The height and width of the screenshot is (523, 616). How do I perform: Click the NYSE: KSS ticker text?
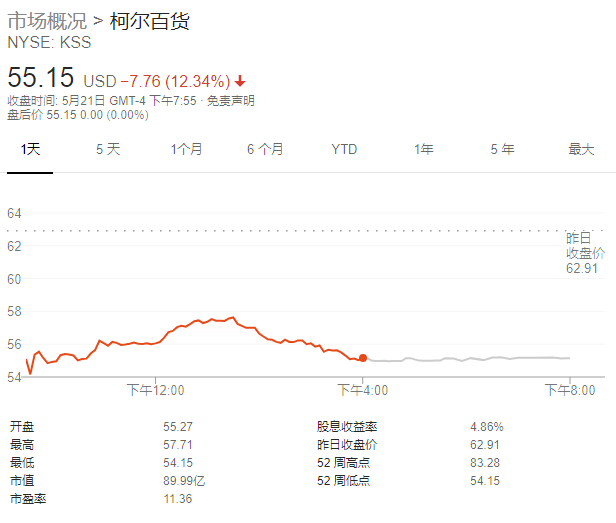50,42
